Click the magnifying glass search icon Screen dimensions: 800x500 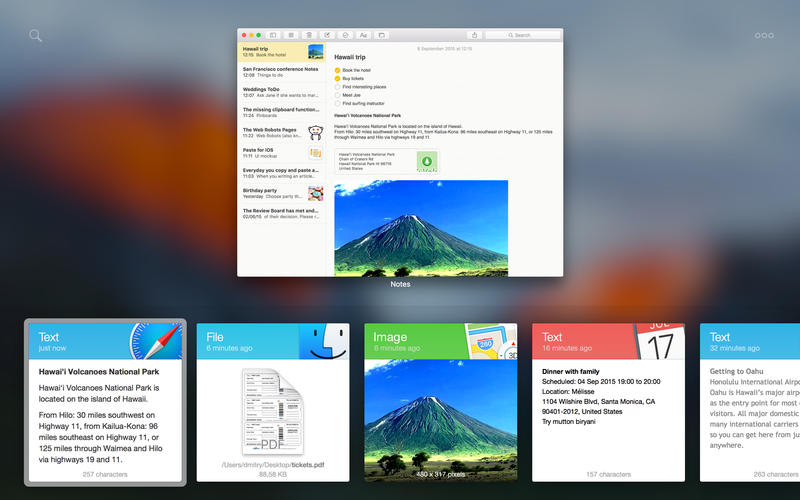pyautogui.click(x=36, y=36)
